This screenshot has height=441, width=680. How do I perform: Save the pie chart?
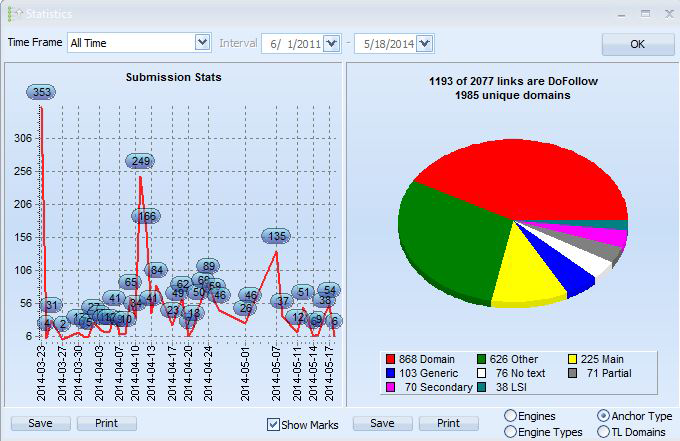click(x=383, y=423)
